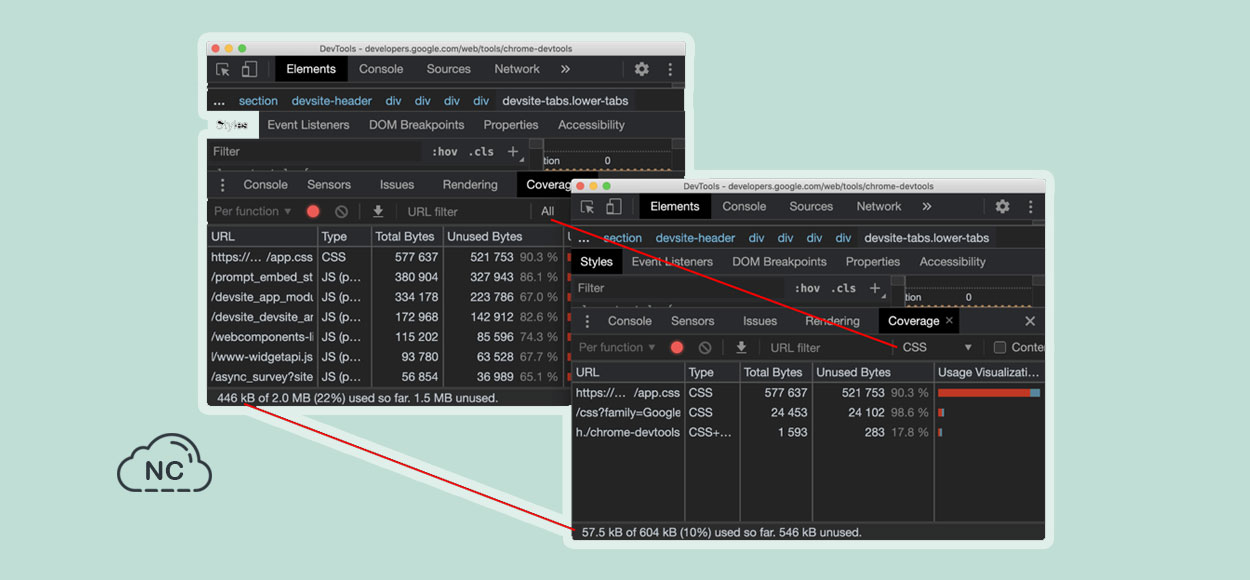The image size is (1250, 580).
Task: Open the settings gear in back window
Action: (642, 69)
